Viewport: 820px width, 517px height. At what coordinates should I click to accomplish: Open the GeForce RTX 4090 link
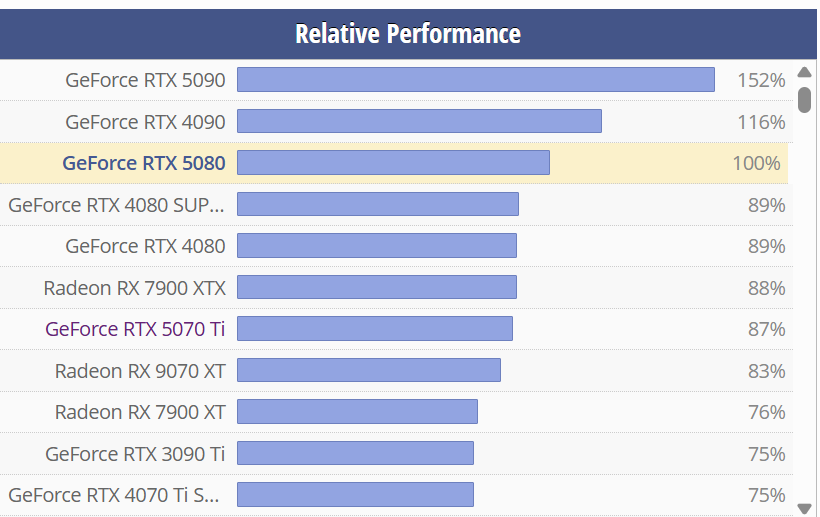[x=146, y=122]
